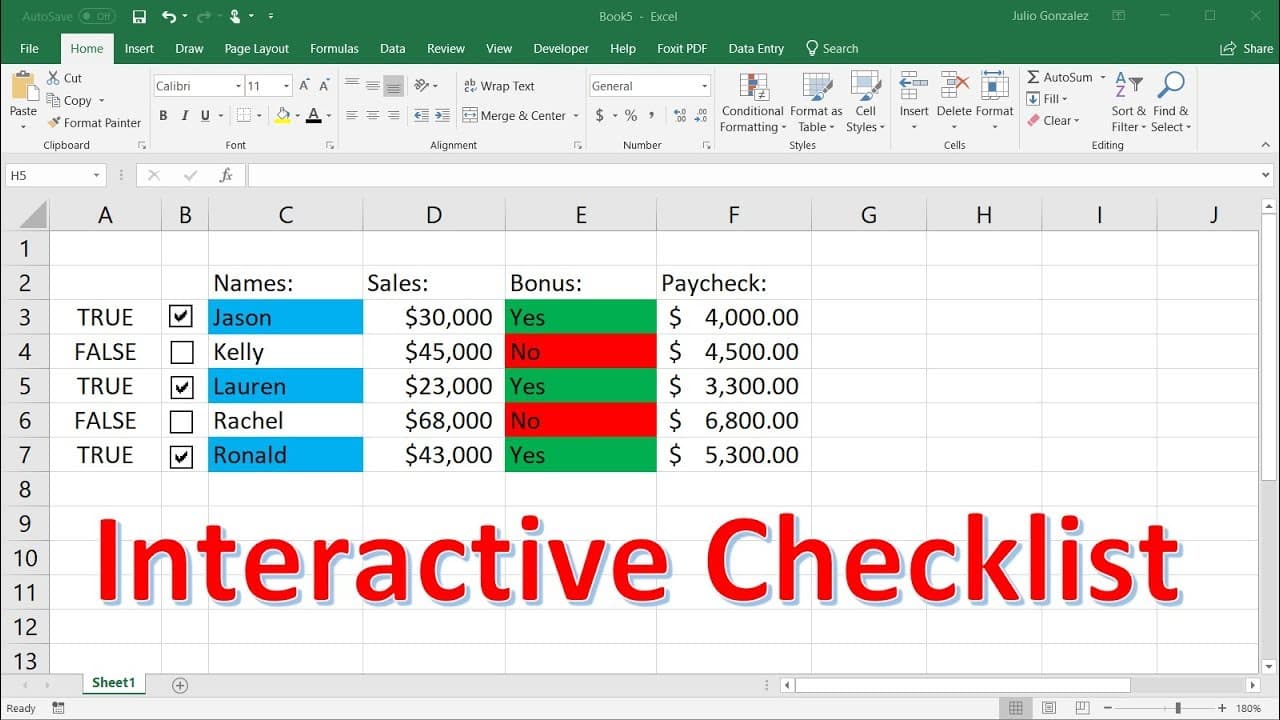Open Cell Styles gallery

tap(865, 102)
